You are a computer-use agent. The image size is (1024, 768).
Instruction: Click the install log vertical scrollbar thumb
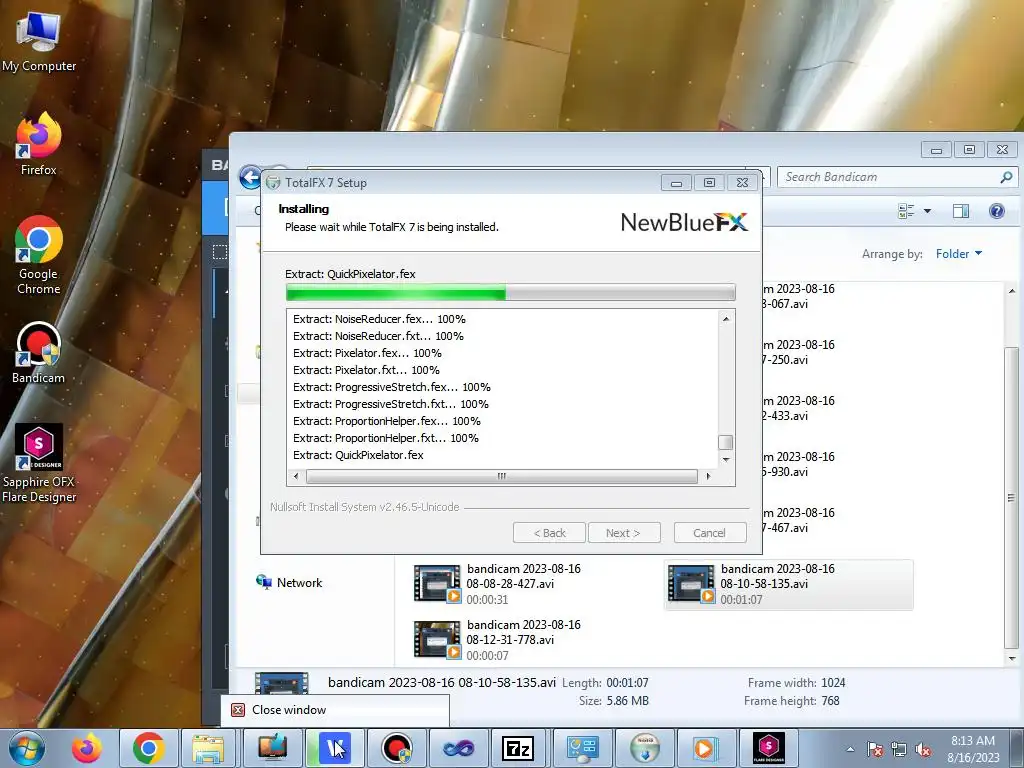click(x=726, y=442)
